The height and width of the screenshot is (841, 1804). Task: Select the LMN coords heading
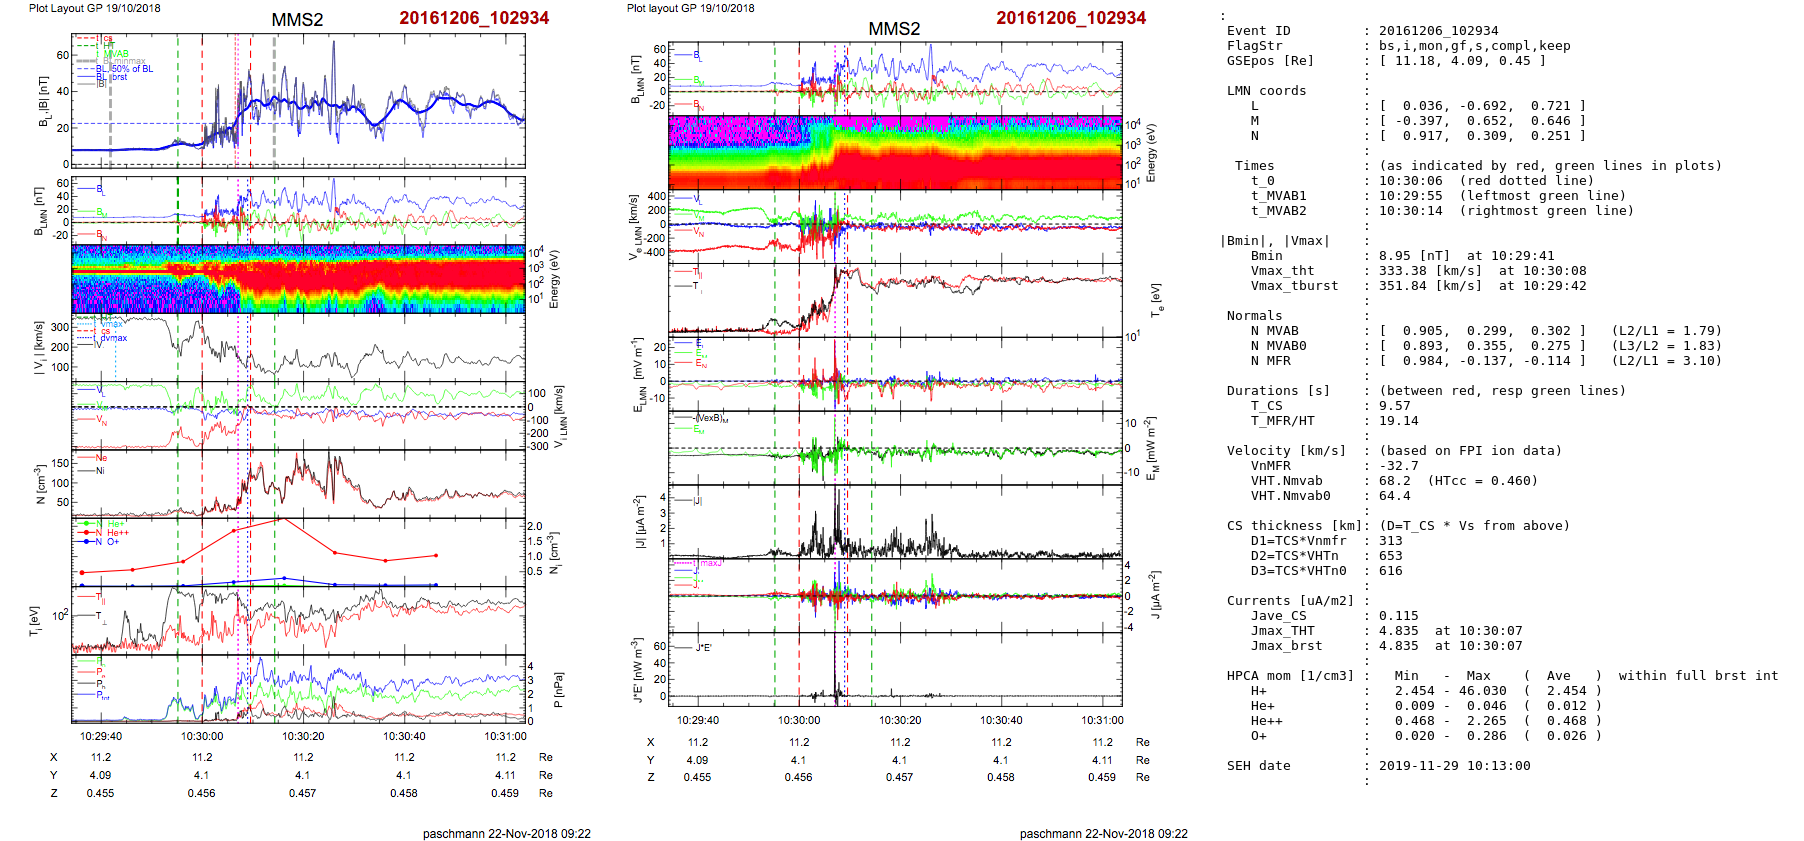(x=1266, y=91)
